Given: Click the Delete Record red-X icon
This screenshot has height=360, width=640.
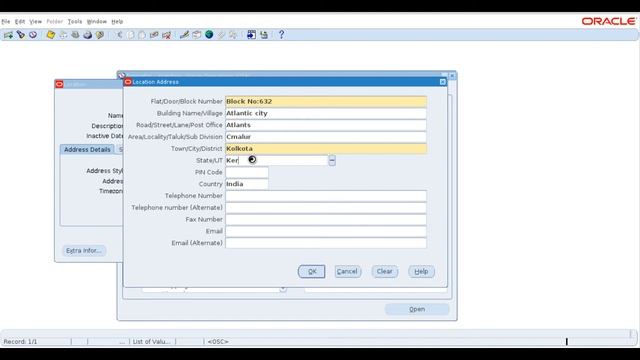Looking at the screenshot, I should (x=167, y=35).
